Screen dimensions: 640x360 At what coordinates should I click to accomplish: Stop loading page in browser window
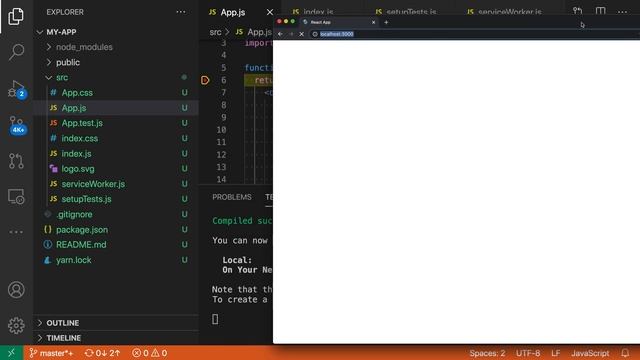[302, 34]
